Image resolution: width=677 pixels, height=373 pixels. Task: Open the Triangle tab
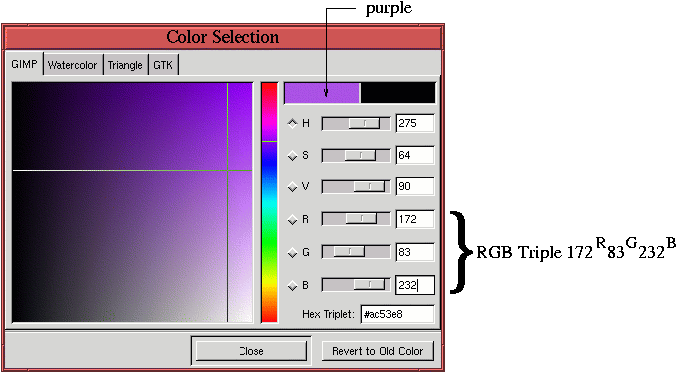click(125, 65)
